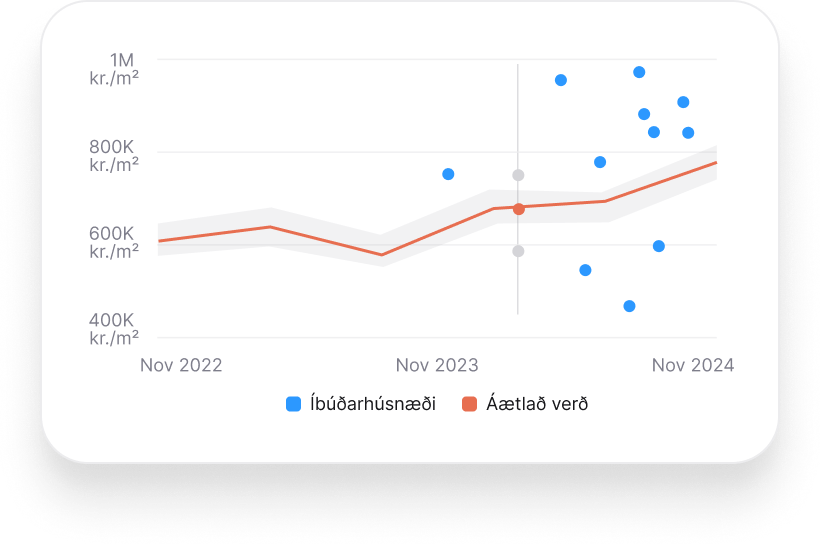
Task: Click the 1M kr./m² y-axis label
Action: (114, 68)
